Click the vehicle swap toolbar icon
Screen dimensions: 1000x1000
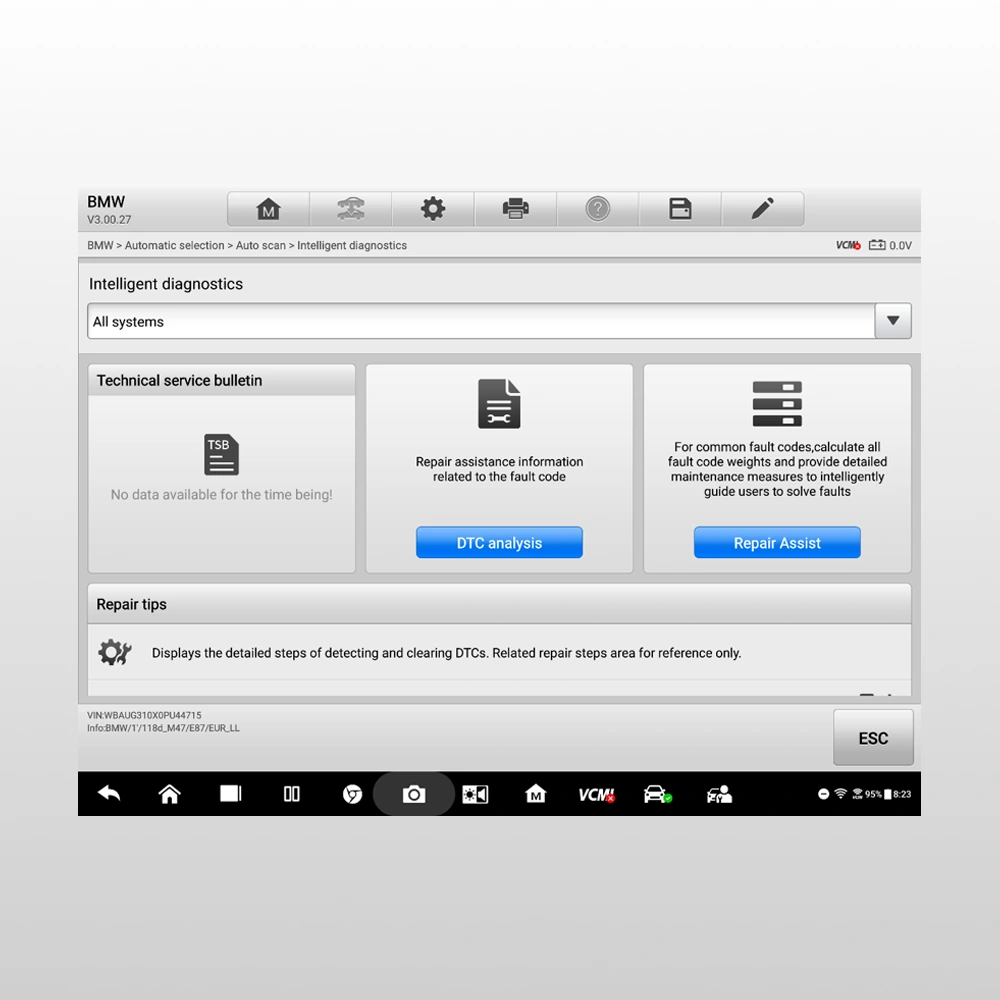click(351, 209)
